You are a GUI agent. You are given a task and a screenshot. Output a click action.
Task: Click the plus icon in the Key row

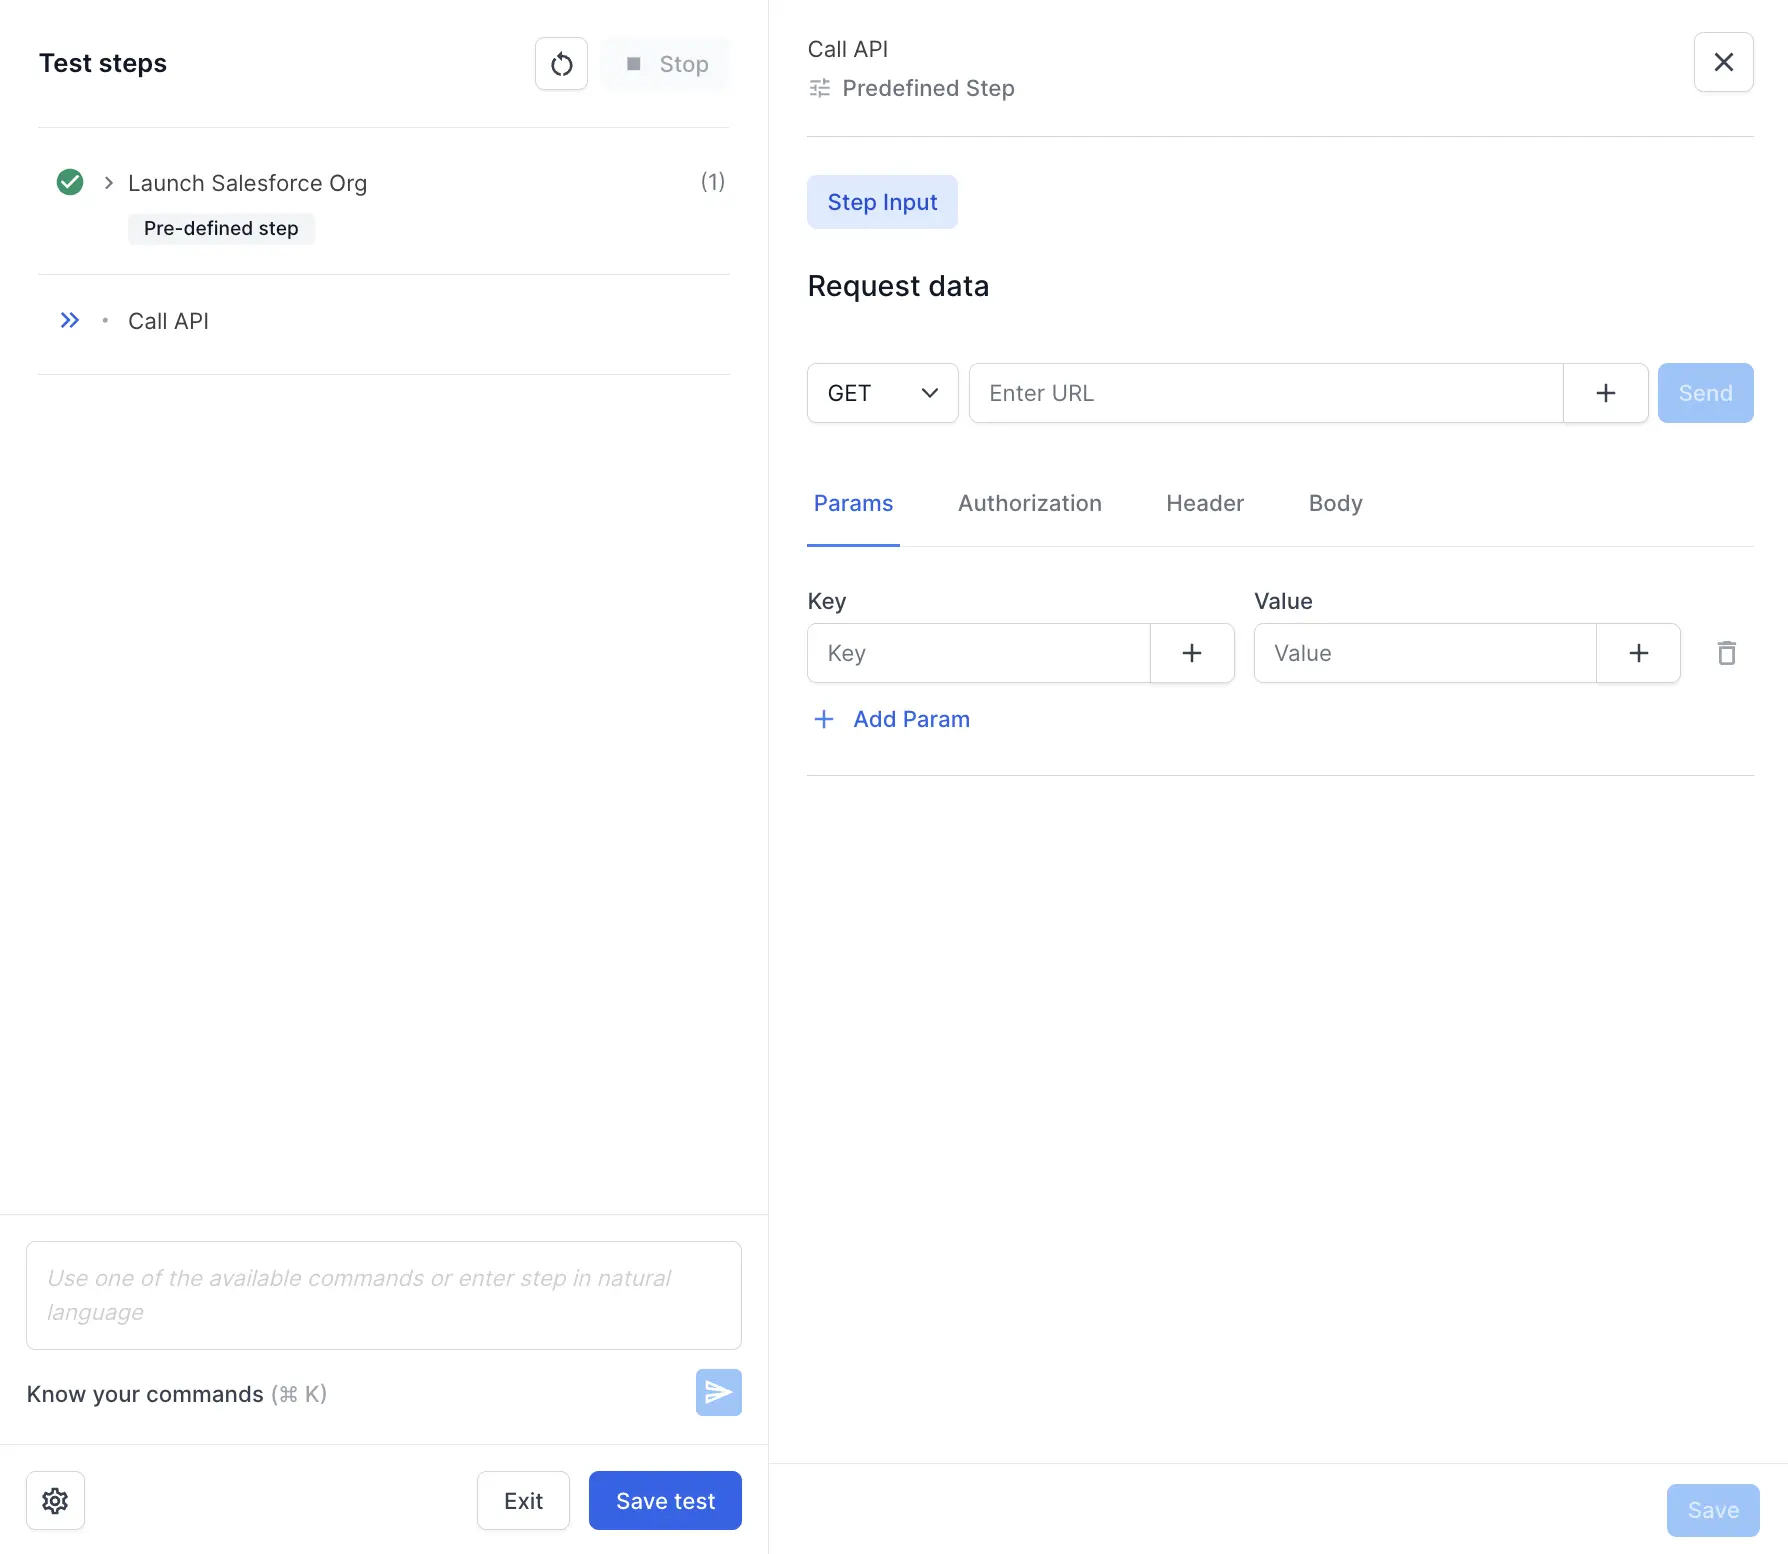(x=1192, y=653)
